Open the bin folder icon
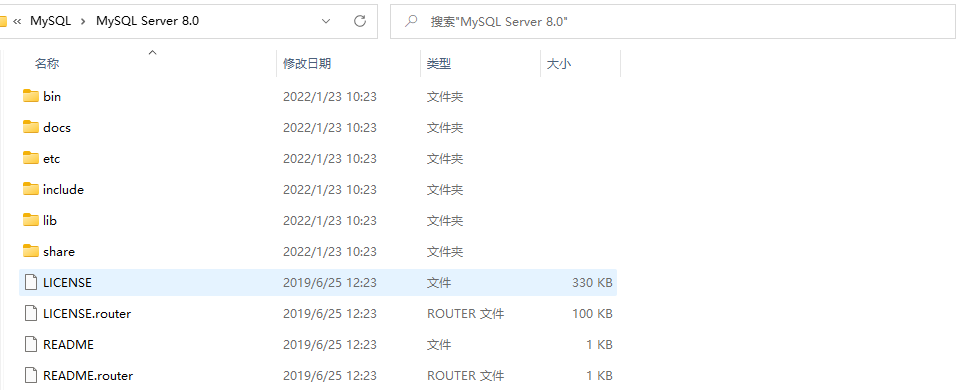The image size is (960, 390). pyautogui.click(x=31, y=96)
